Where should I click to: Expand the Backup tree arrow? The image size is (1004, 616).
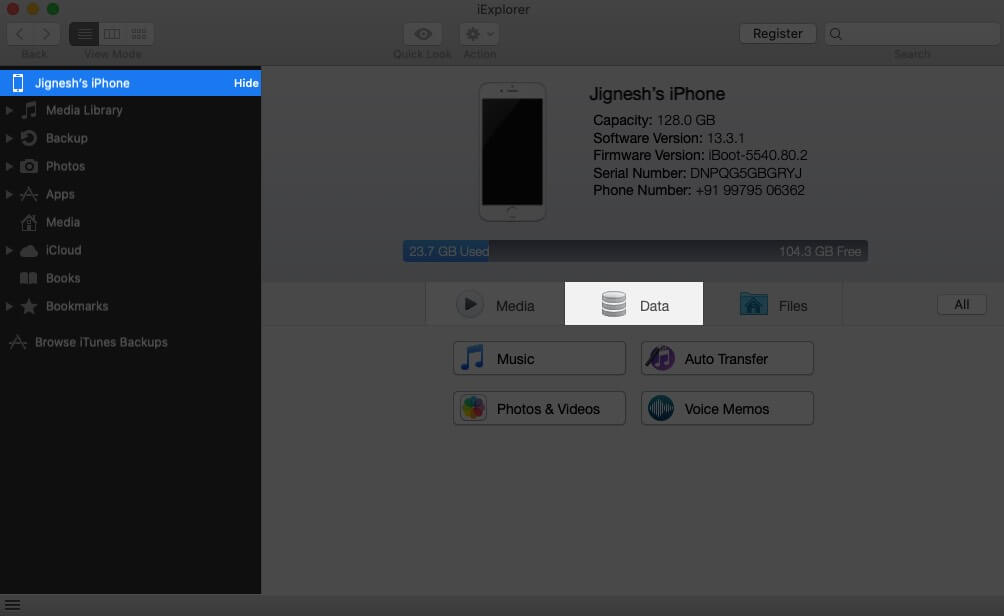click(x=9, y=138)
